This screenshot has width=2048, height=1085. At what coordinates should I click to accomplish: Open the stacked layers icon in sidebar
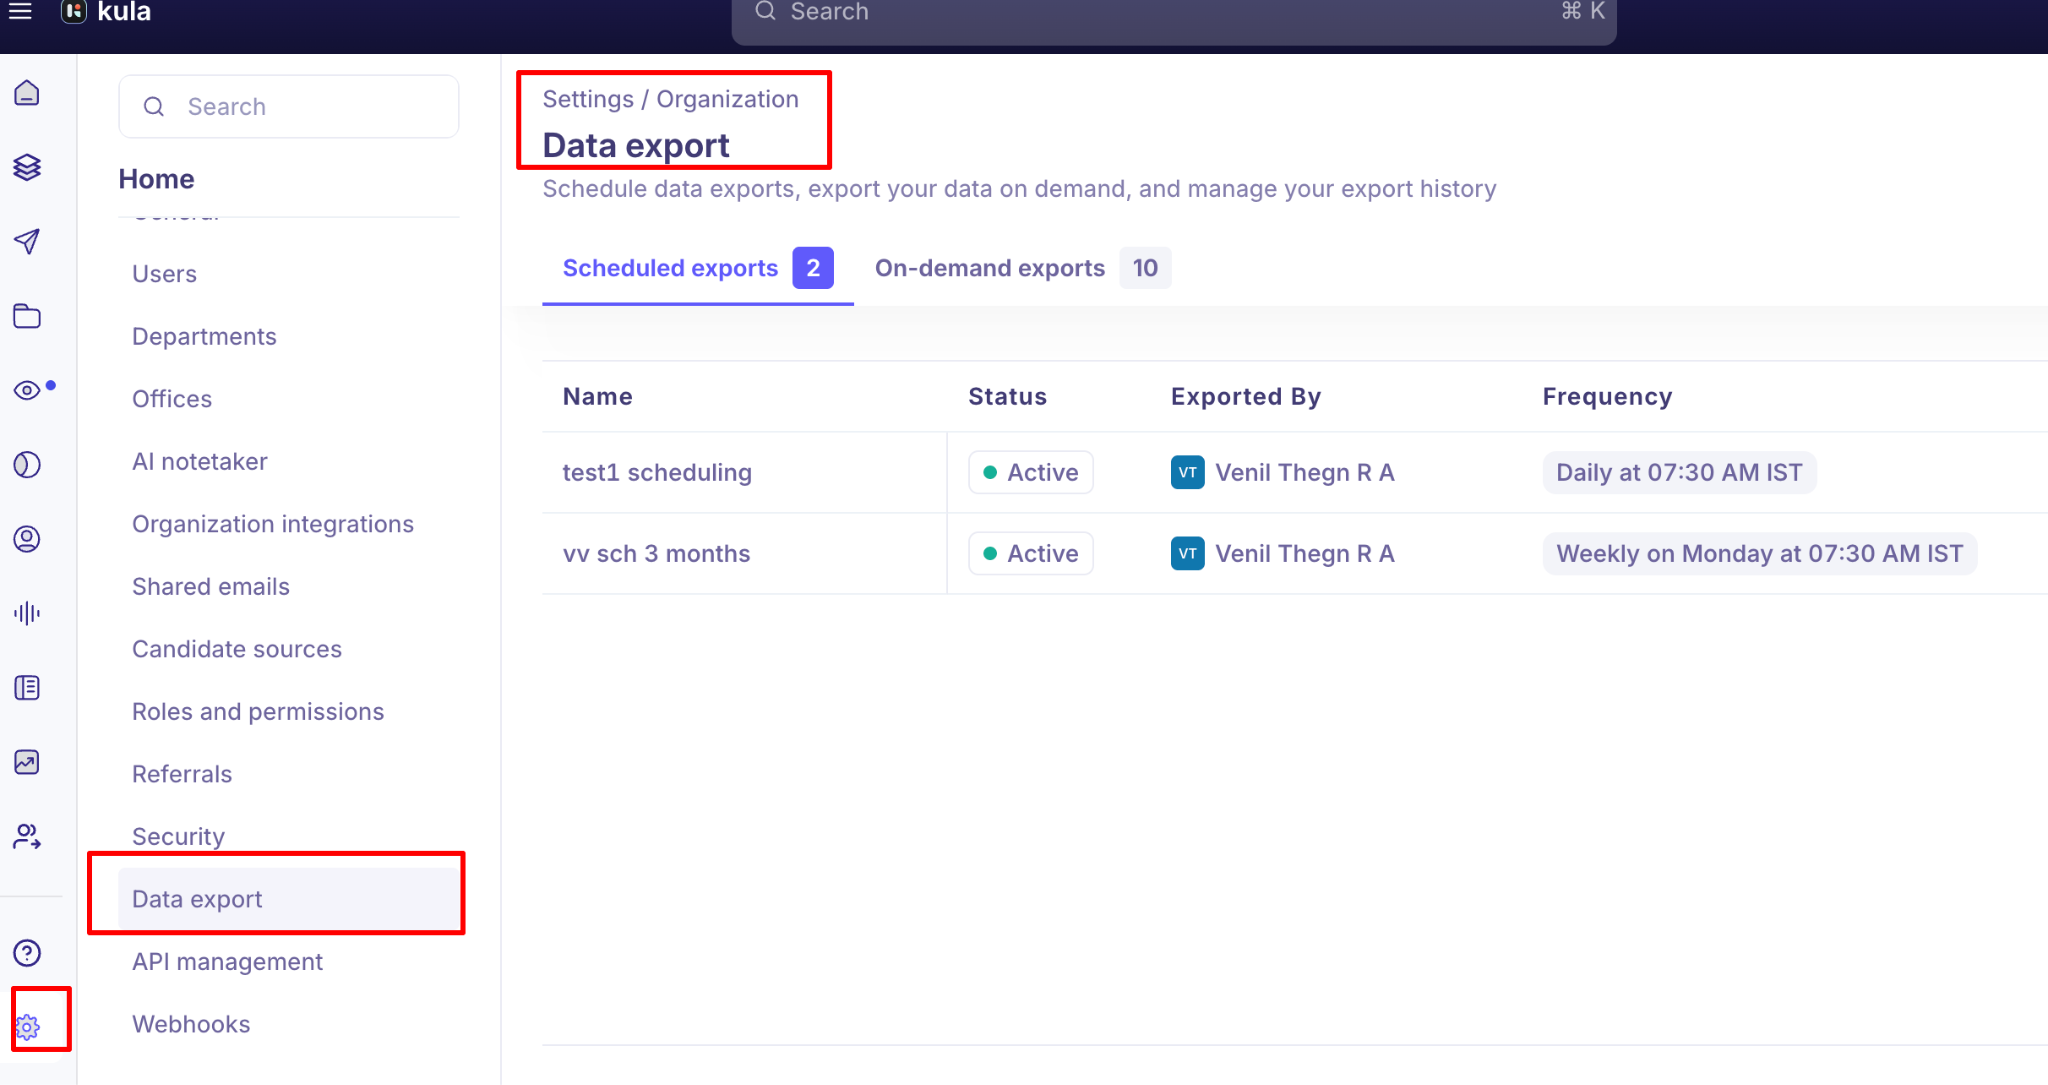tap(27, 167)
